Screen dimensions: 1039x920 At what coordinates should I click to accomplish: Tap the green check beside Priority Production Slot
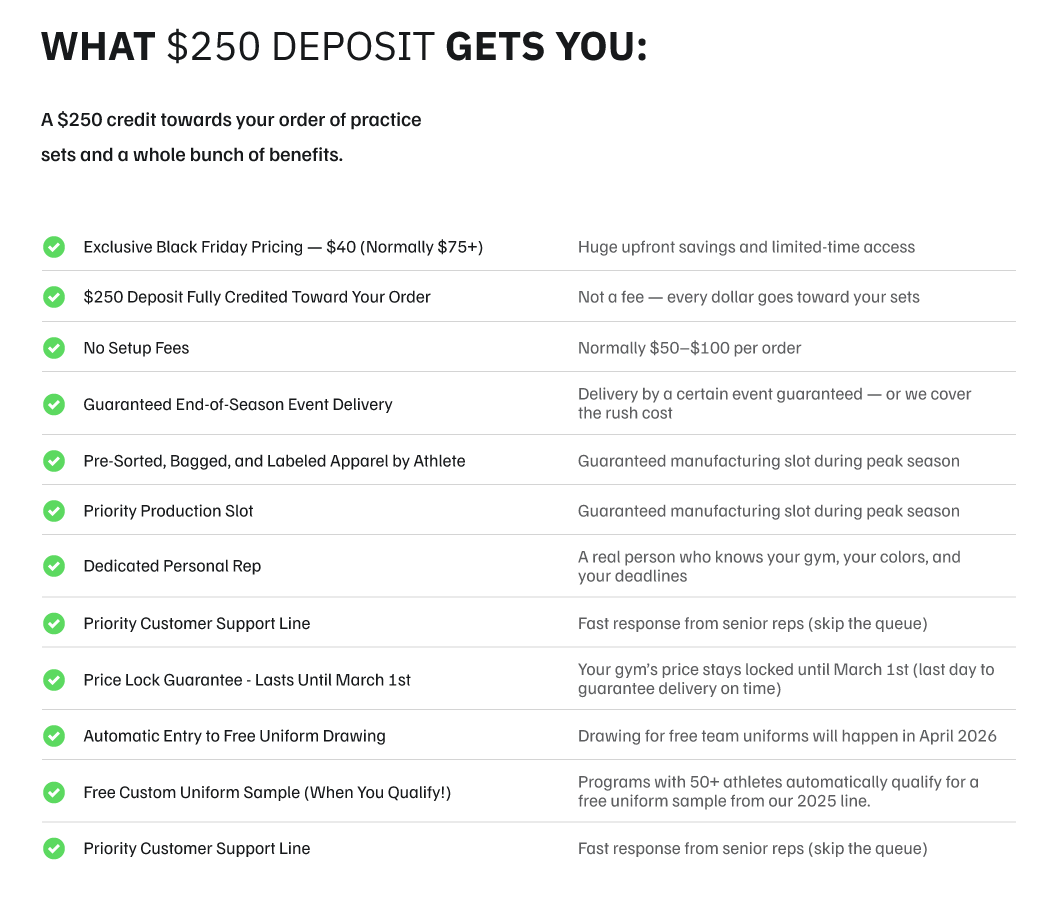pos(54,511)
